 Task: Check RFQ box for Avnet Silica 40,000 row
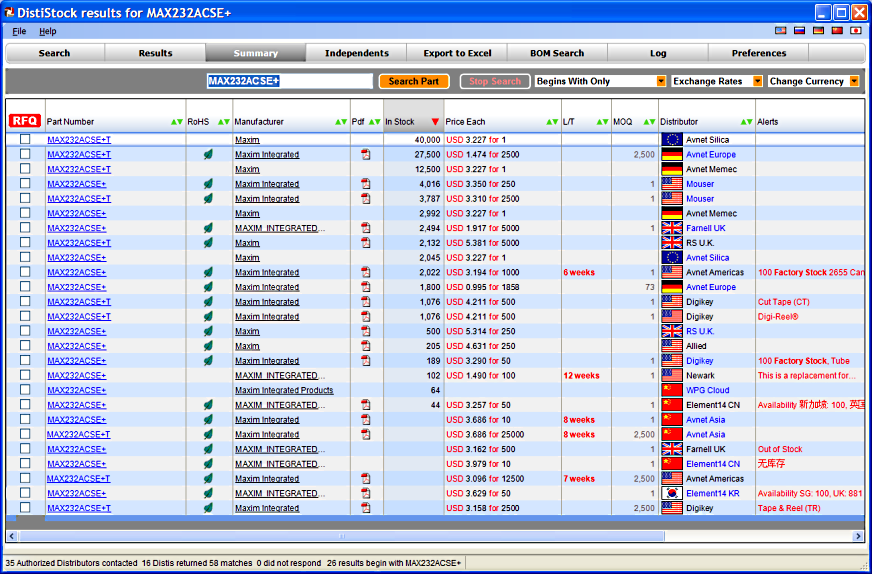tap(25, 139)
